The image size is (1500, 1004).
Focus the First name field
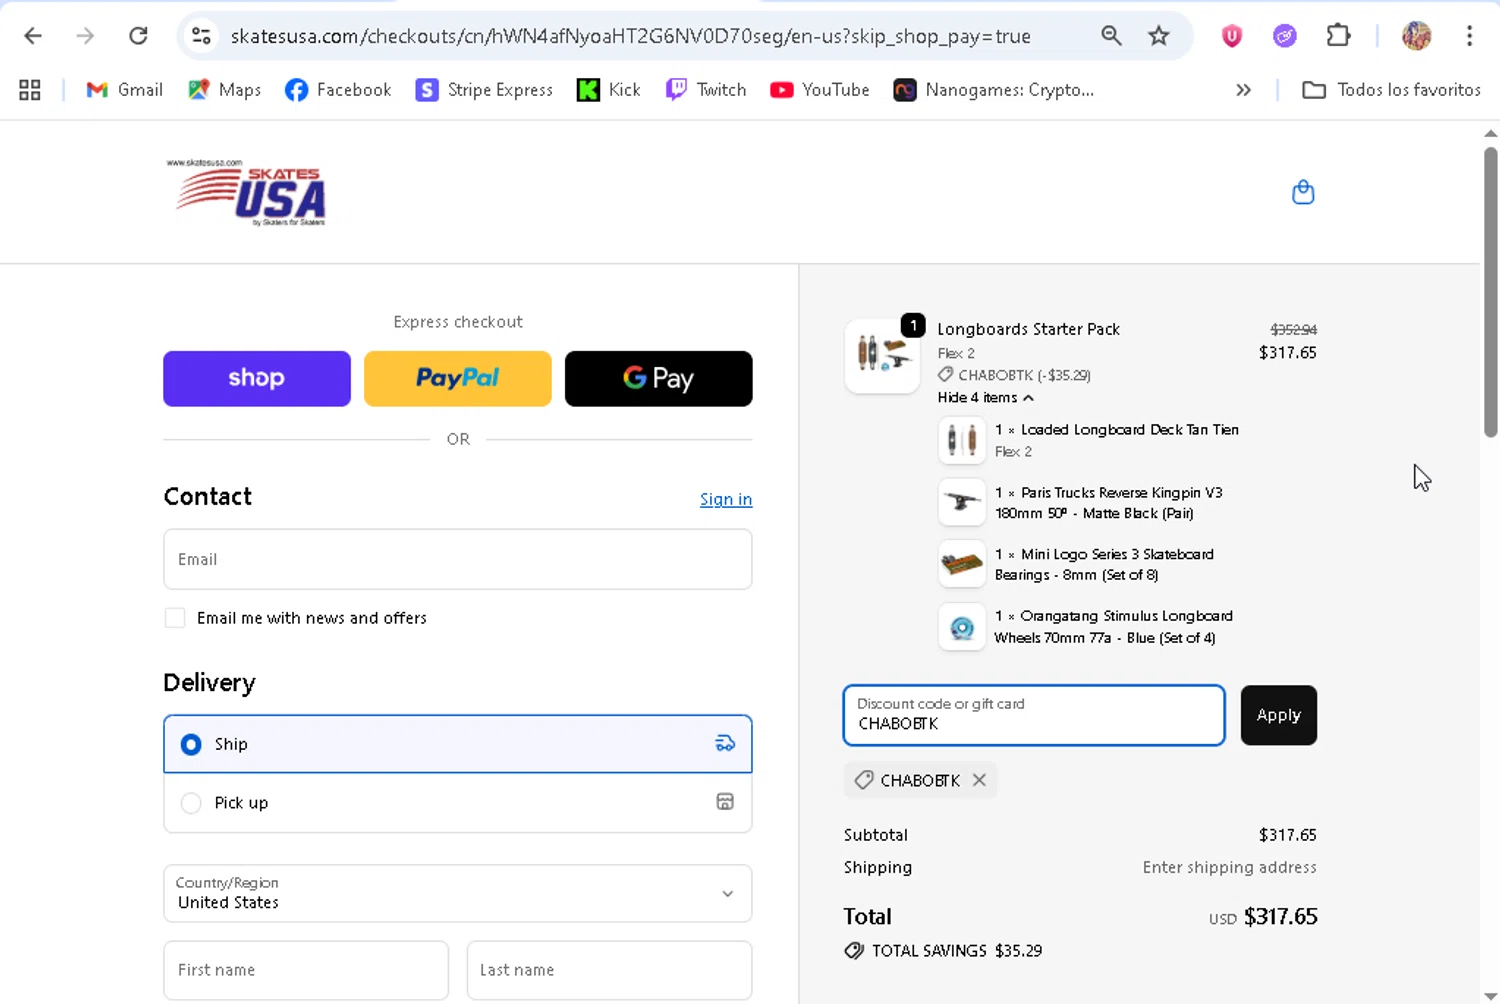tap(306, 970)
